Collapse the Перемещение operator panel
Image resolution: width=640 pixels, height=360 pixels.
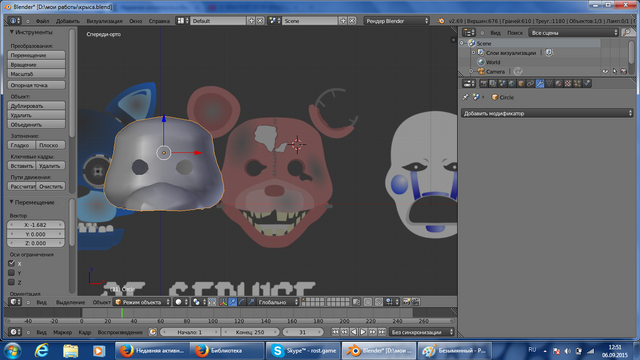click(11, 202)
